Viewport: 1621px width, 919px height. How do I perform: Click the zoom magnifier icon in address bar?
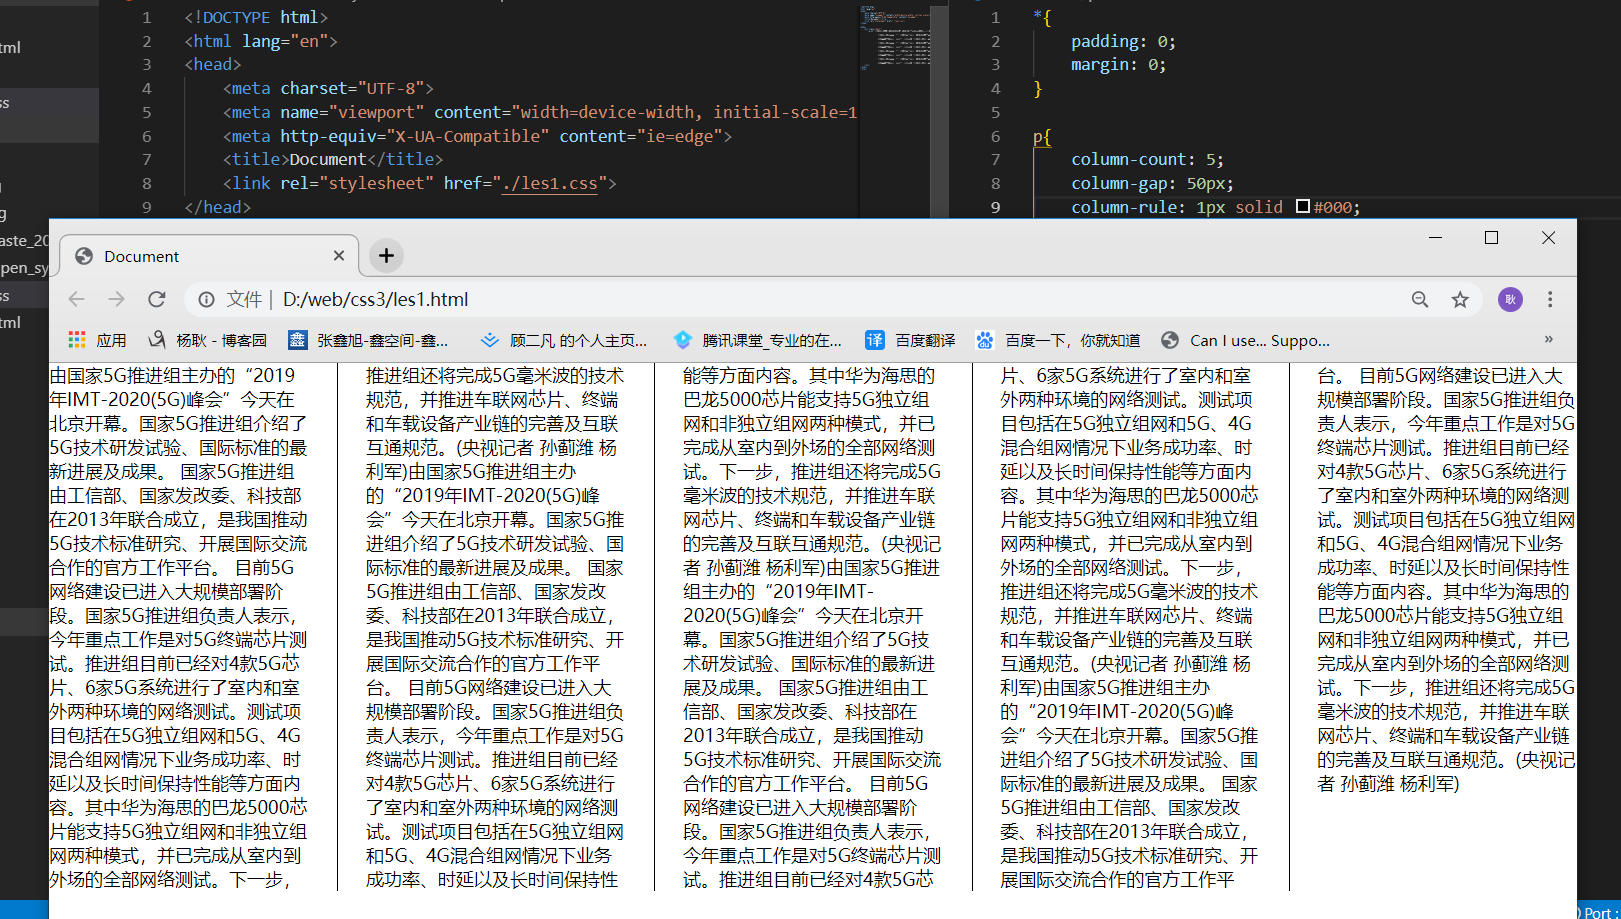click(1420, 299)
